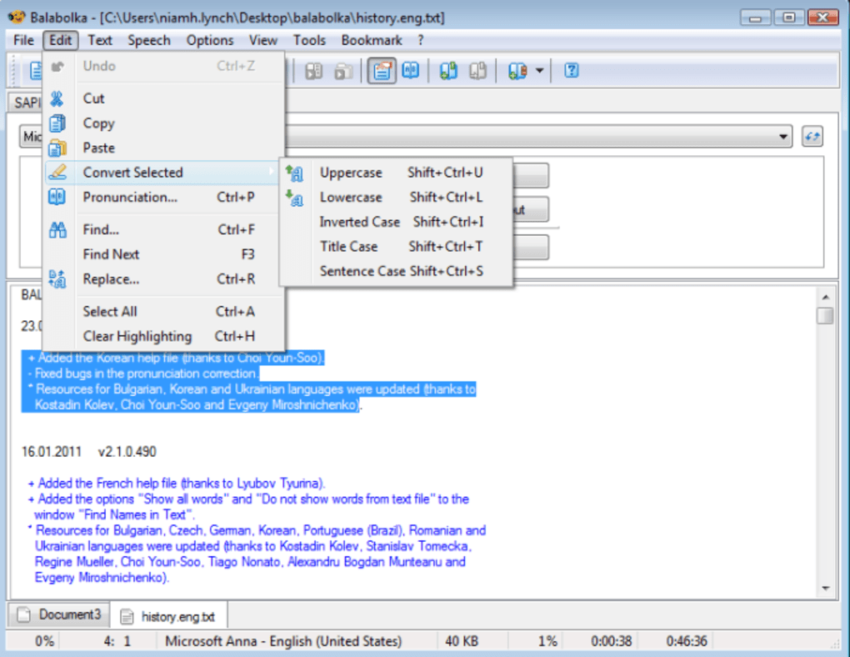Click the Uppercase icon in the submenu
Image resolution: width=850 pixels, height=657 pixels.
pos(297,172)
